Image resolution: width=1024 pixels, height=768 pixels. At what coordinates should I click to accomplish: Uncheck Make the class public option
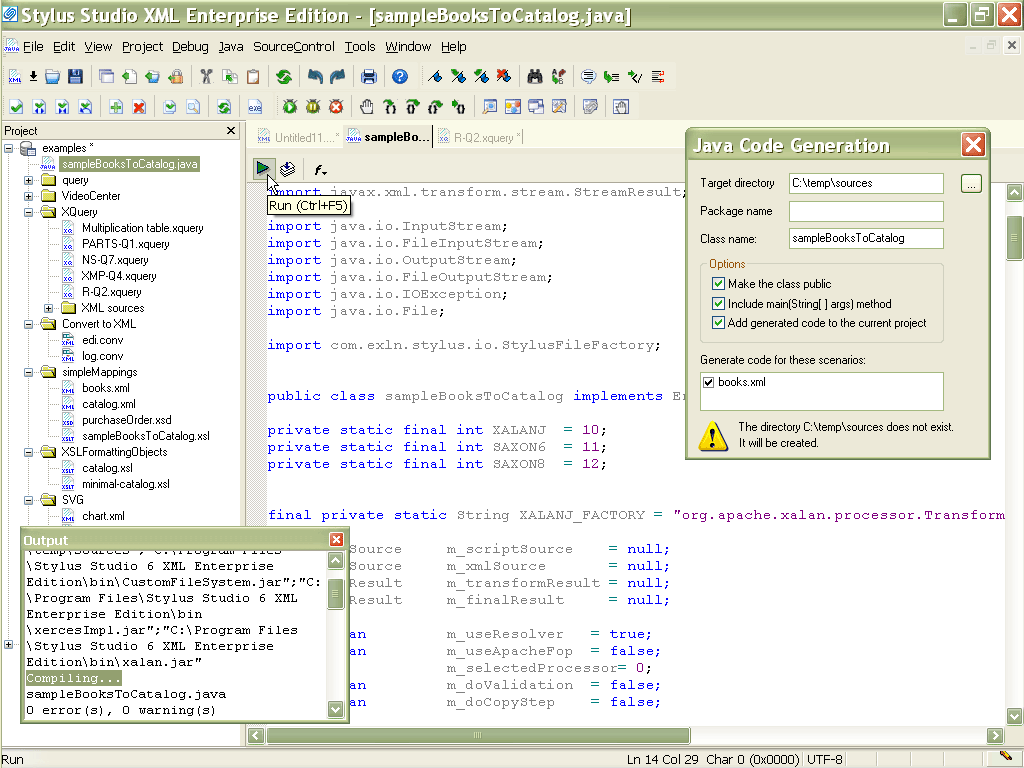click(x=719, y=283)
